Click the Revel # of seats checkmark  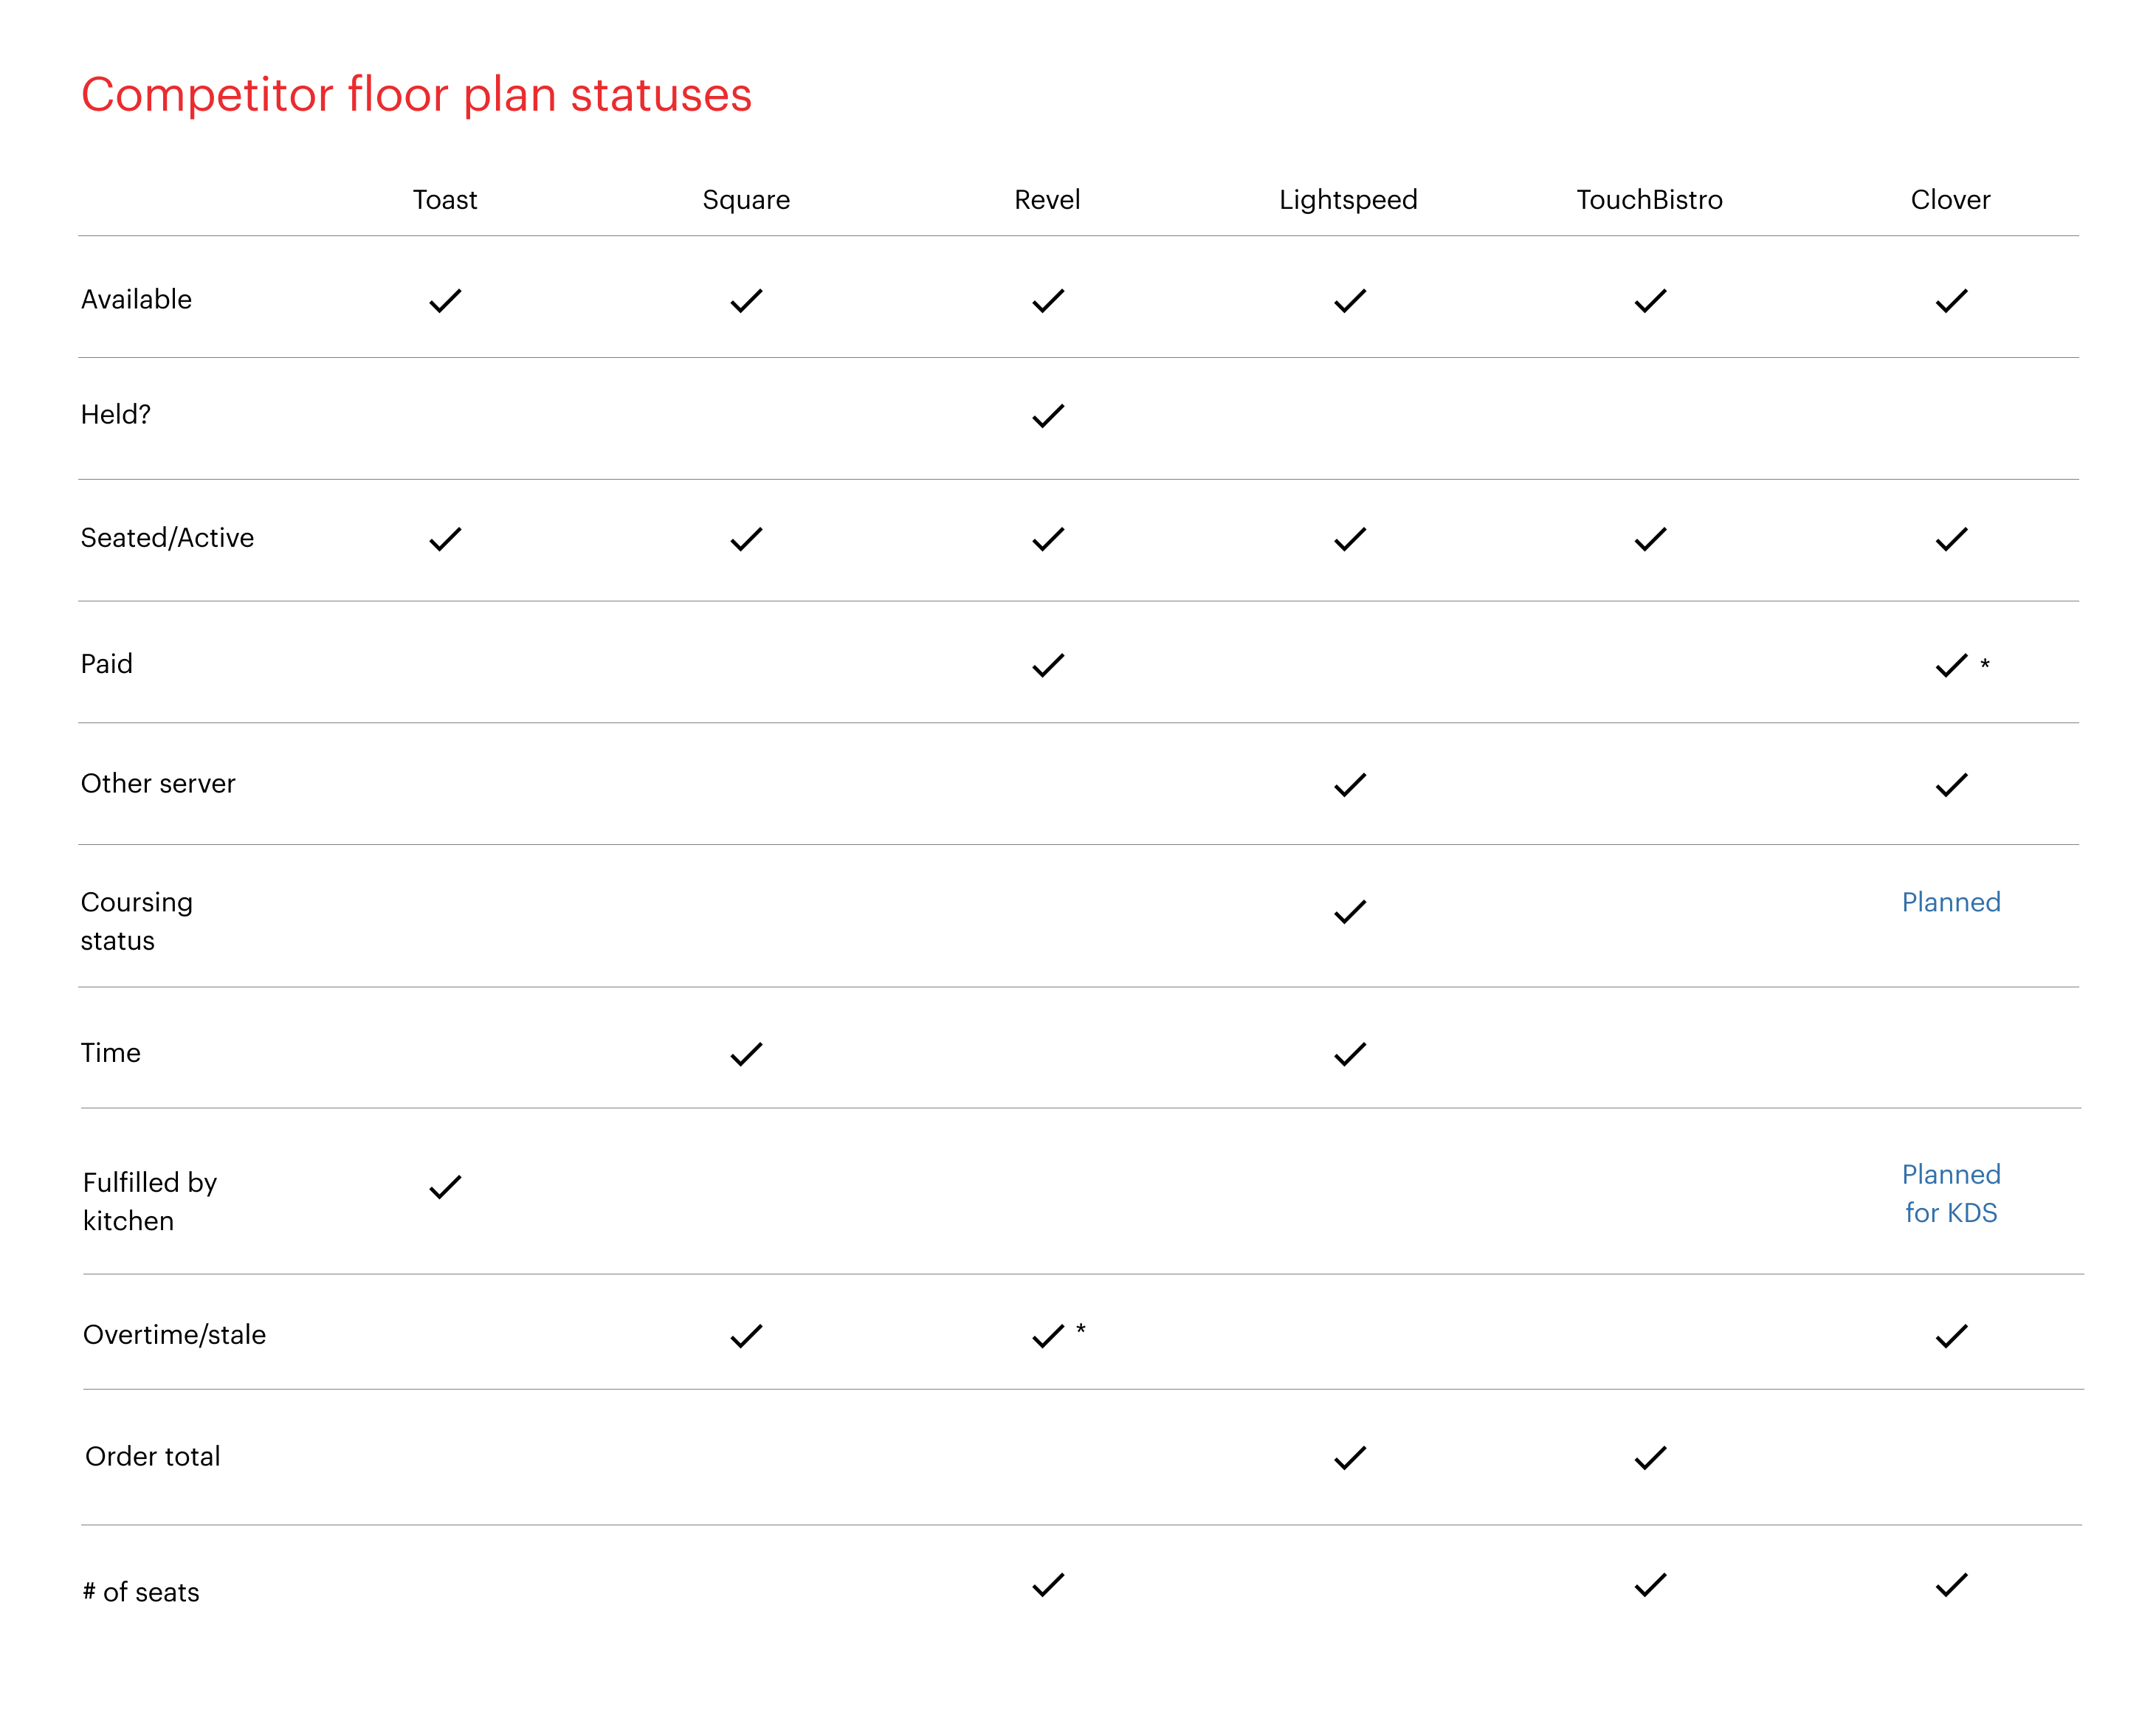click(1048, 1585)
